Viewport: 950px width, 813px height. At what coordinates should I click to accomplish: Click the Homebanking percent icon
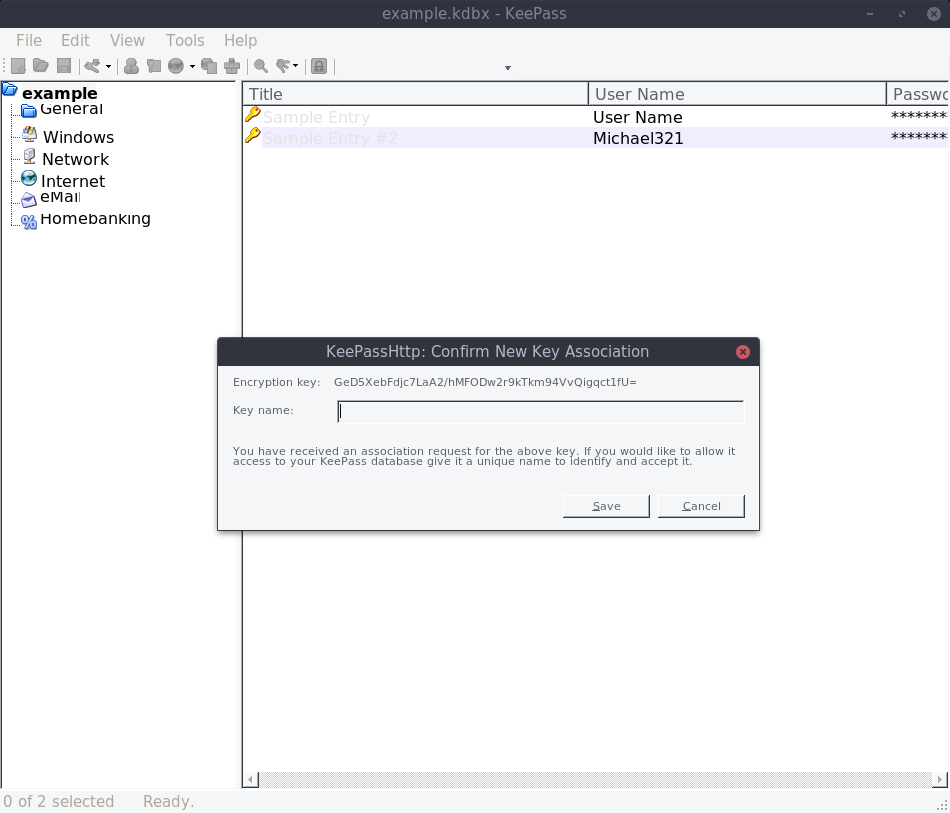pos(28,222)
